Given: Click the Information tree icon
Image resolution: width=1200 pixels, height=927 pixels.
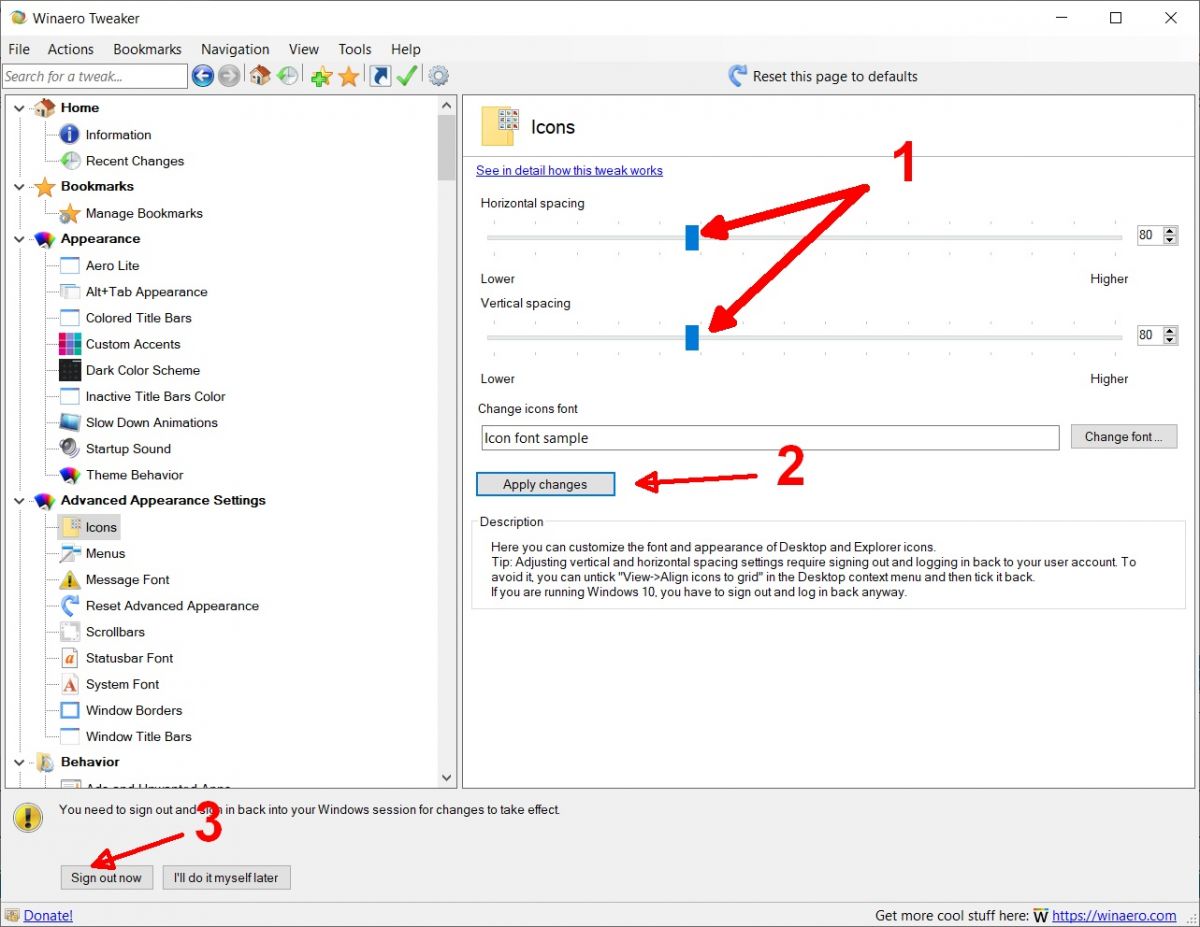Looking at the screenshot, I should (69, 134).
